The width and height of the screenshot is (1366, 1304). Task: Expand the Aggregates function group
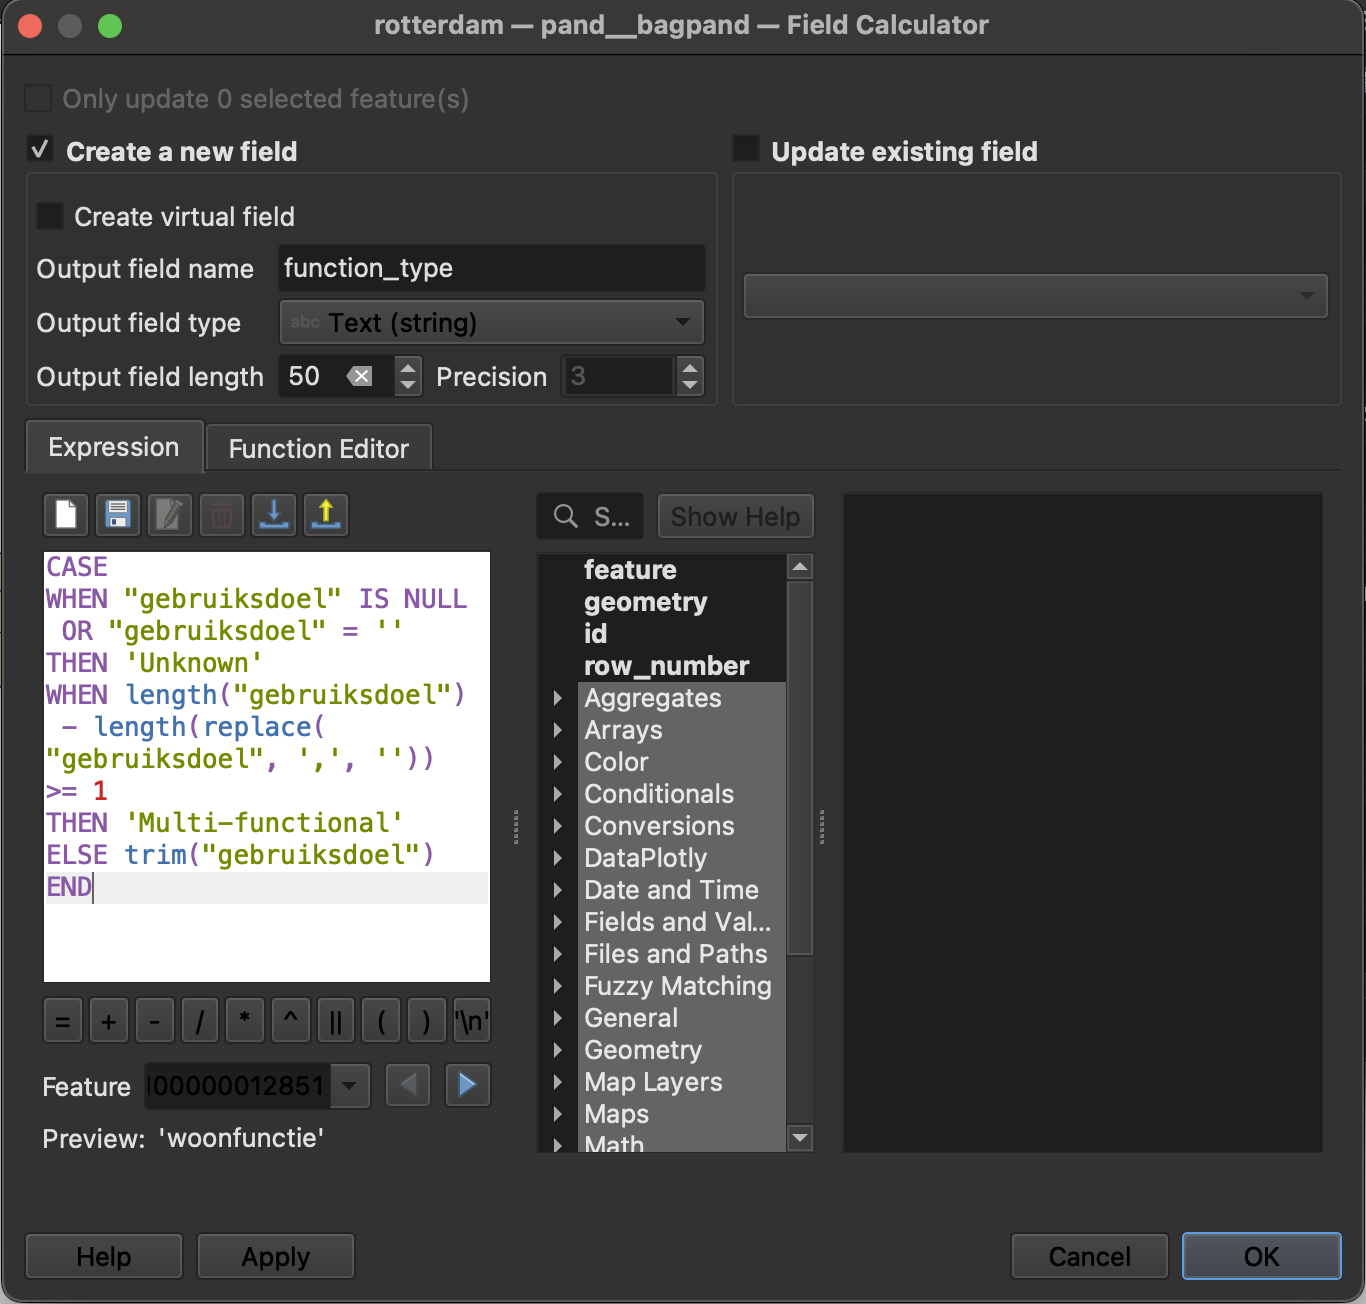(558, 698)
